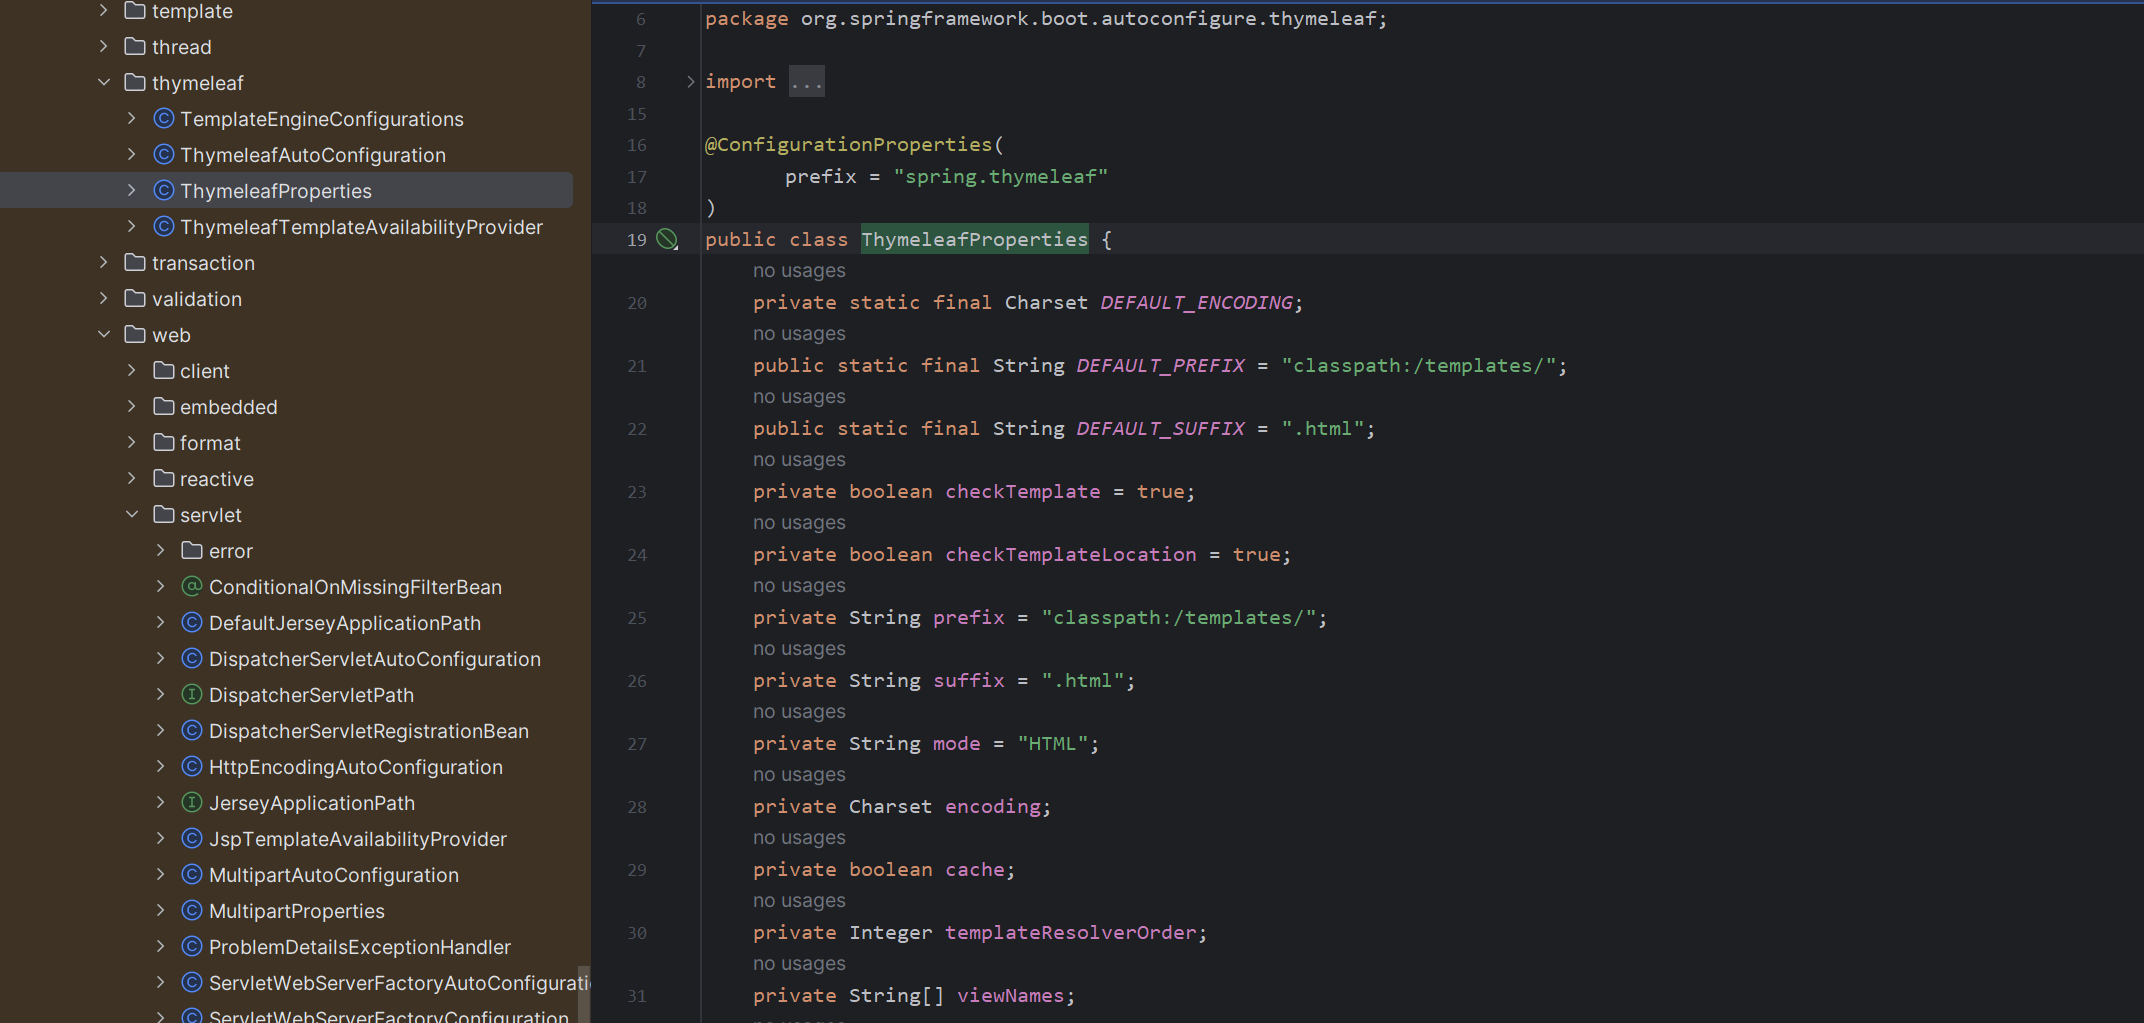The height and width of the screenshot is (1023, 2144).
Task: Click the 'no usages' hint above cache
Action: pyautogui.click(x=799, y=838)
